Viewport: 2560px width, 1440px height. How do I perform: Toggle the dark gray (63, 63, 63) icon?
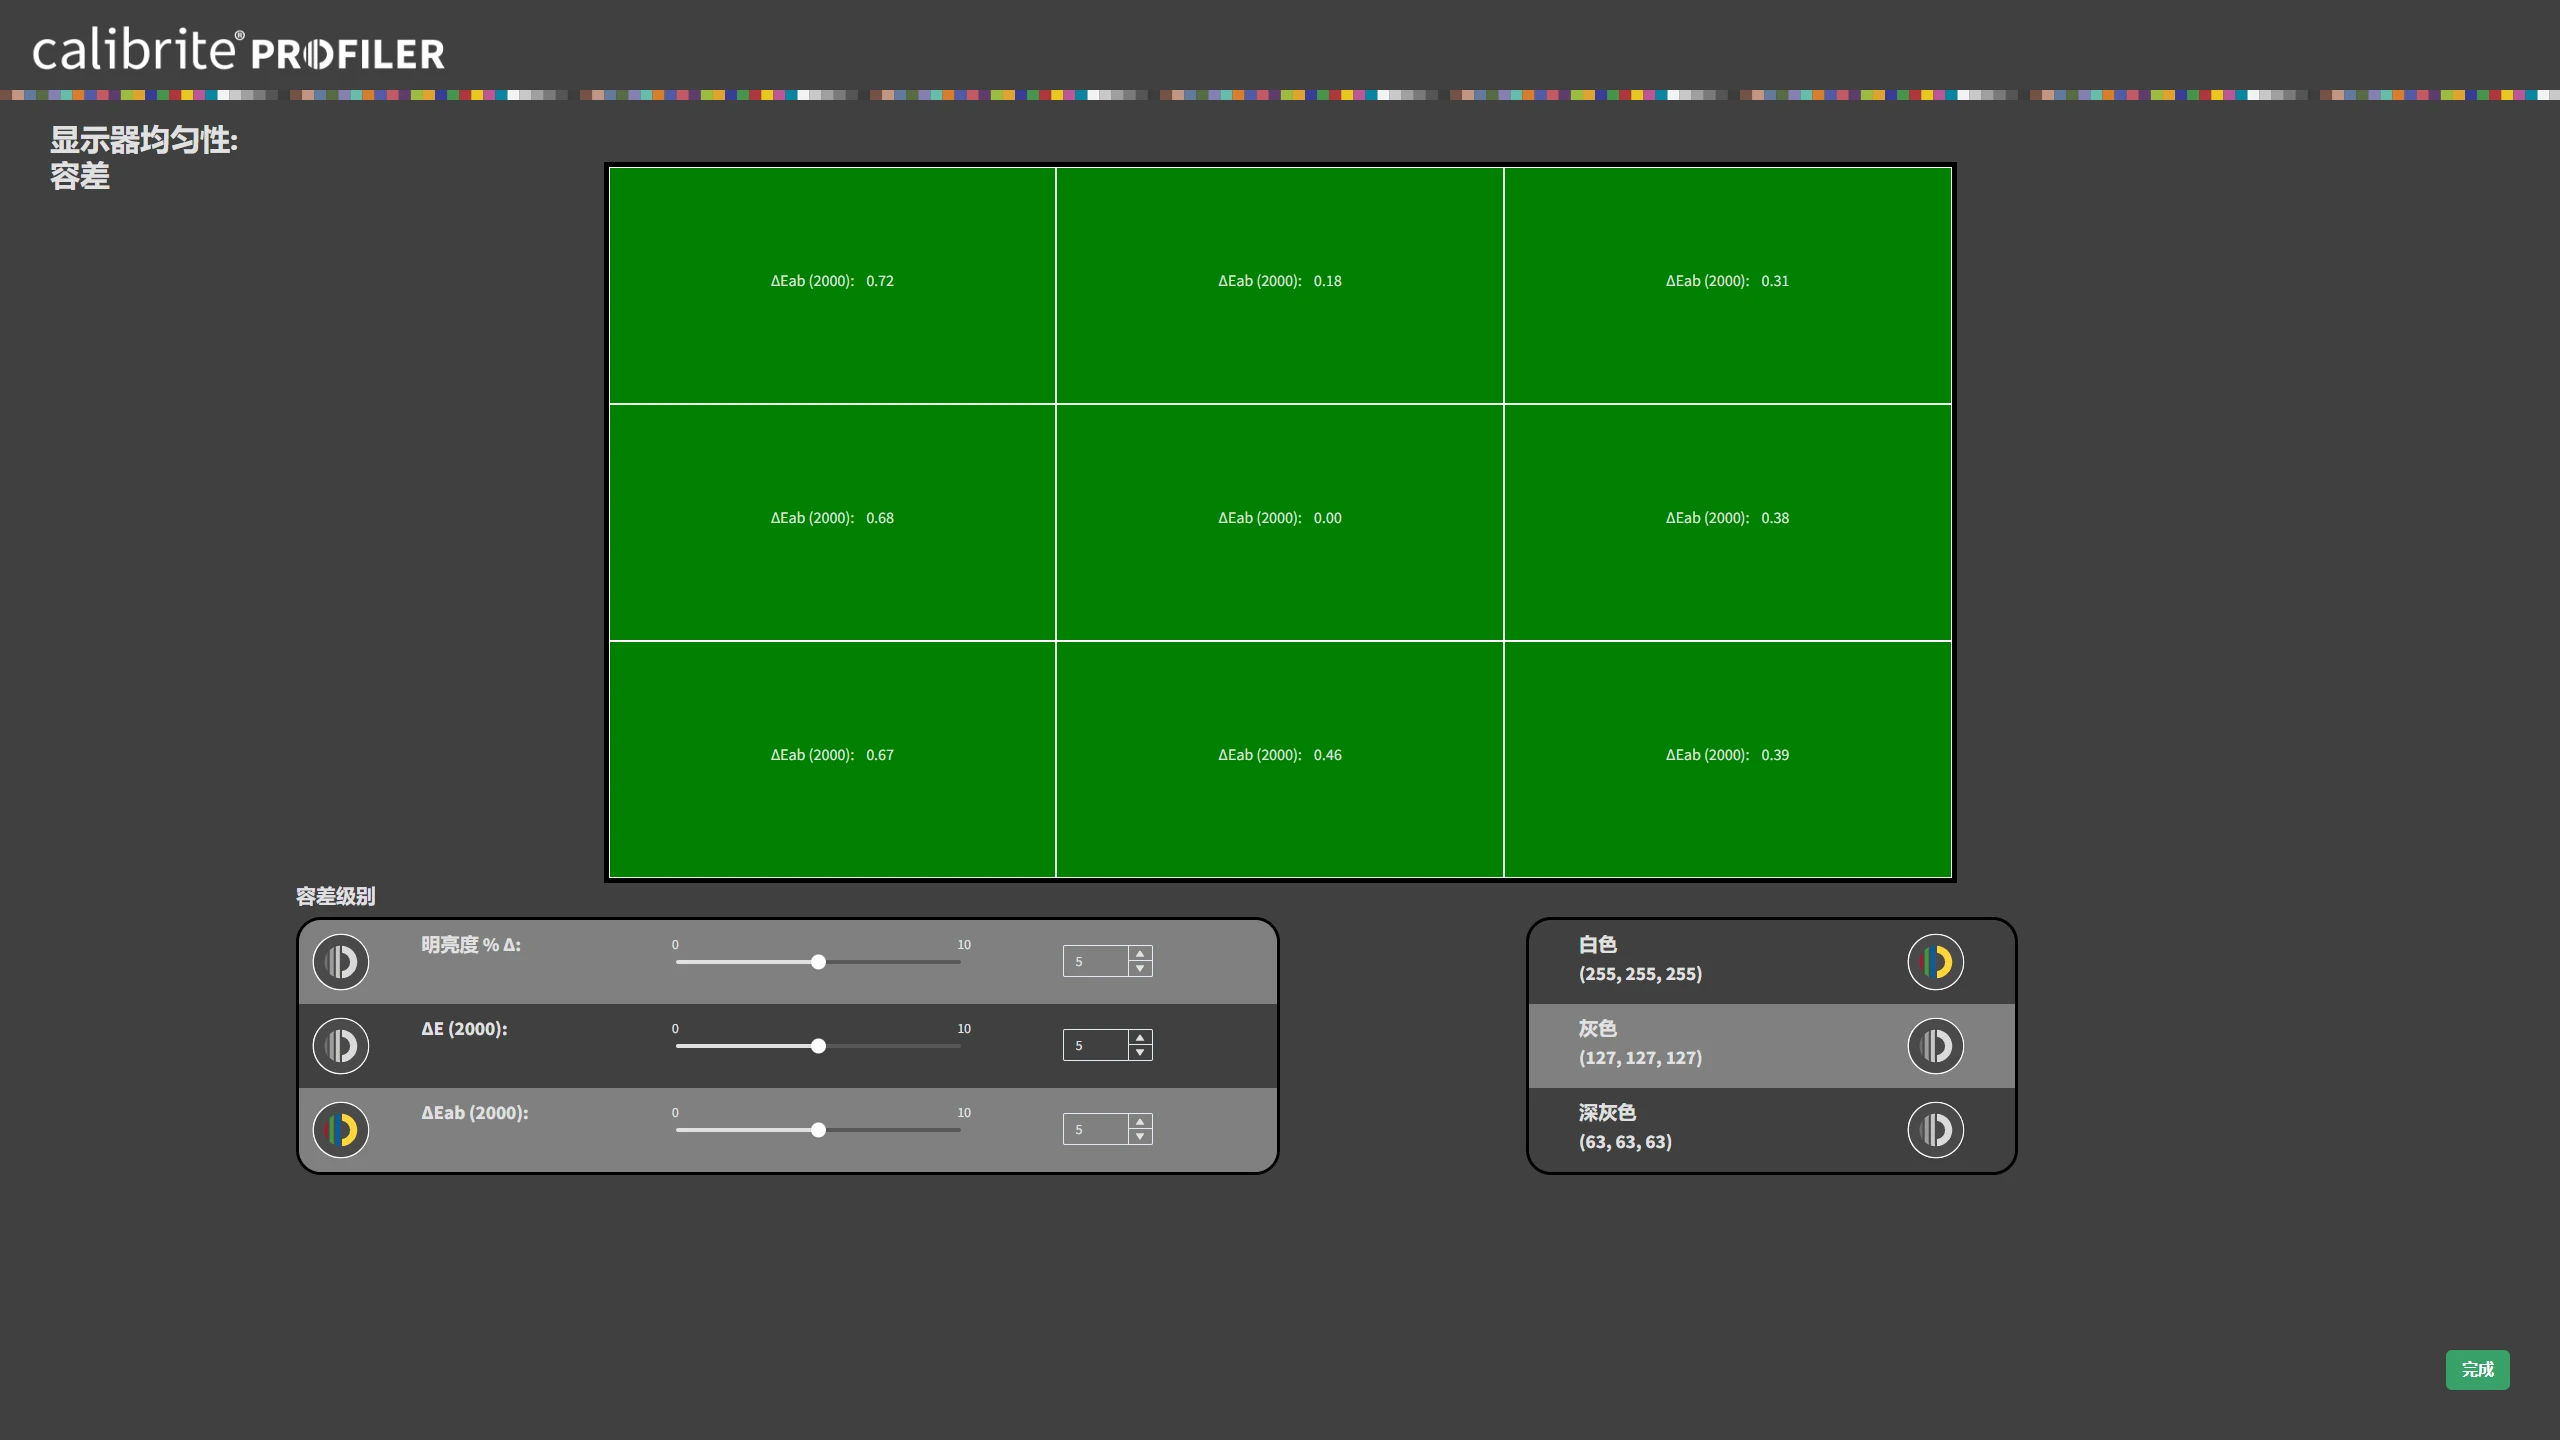pos(1935,1130)
